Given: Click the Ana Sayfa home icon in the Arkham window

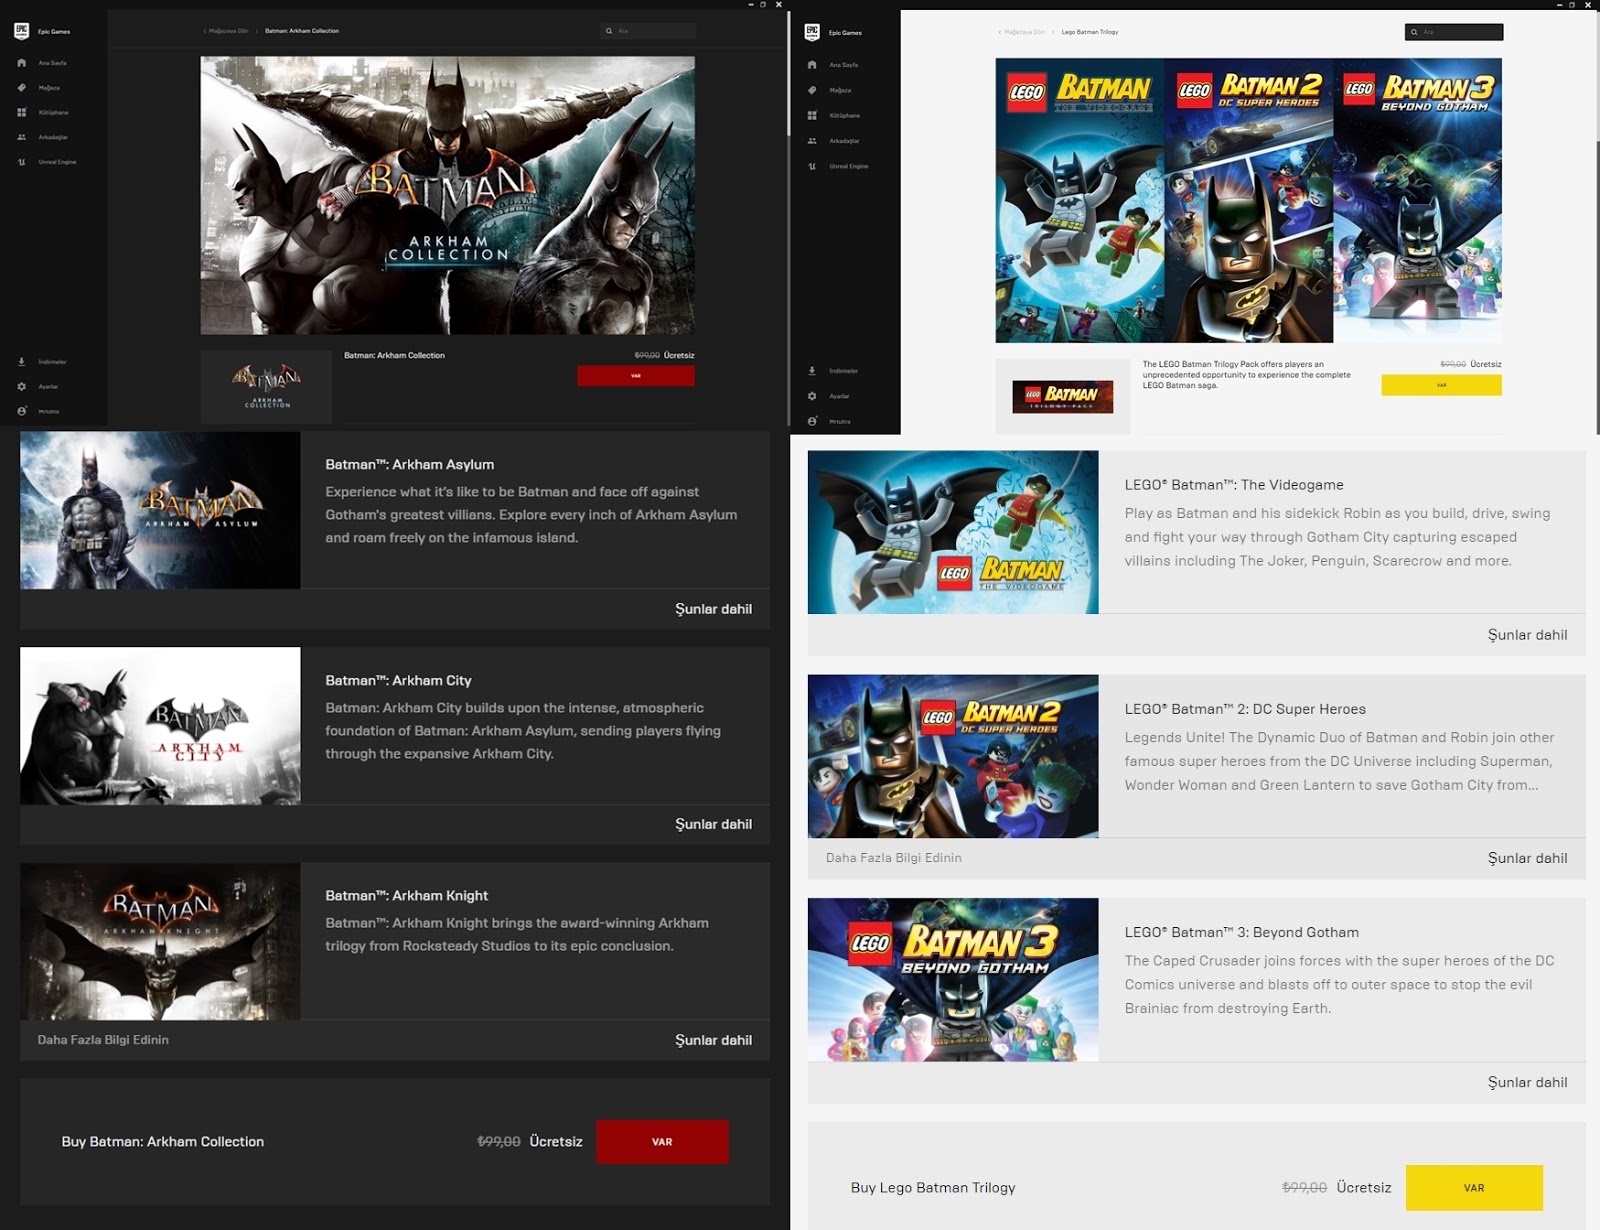Looking at the screenshot, I should pyautogui.click(x=22, y=63).
